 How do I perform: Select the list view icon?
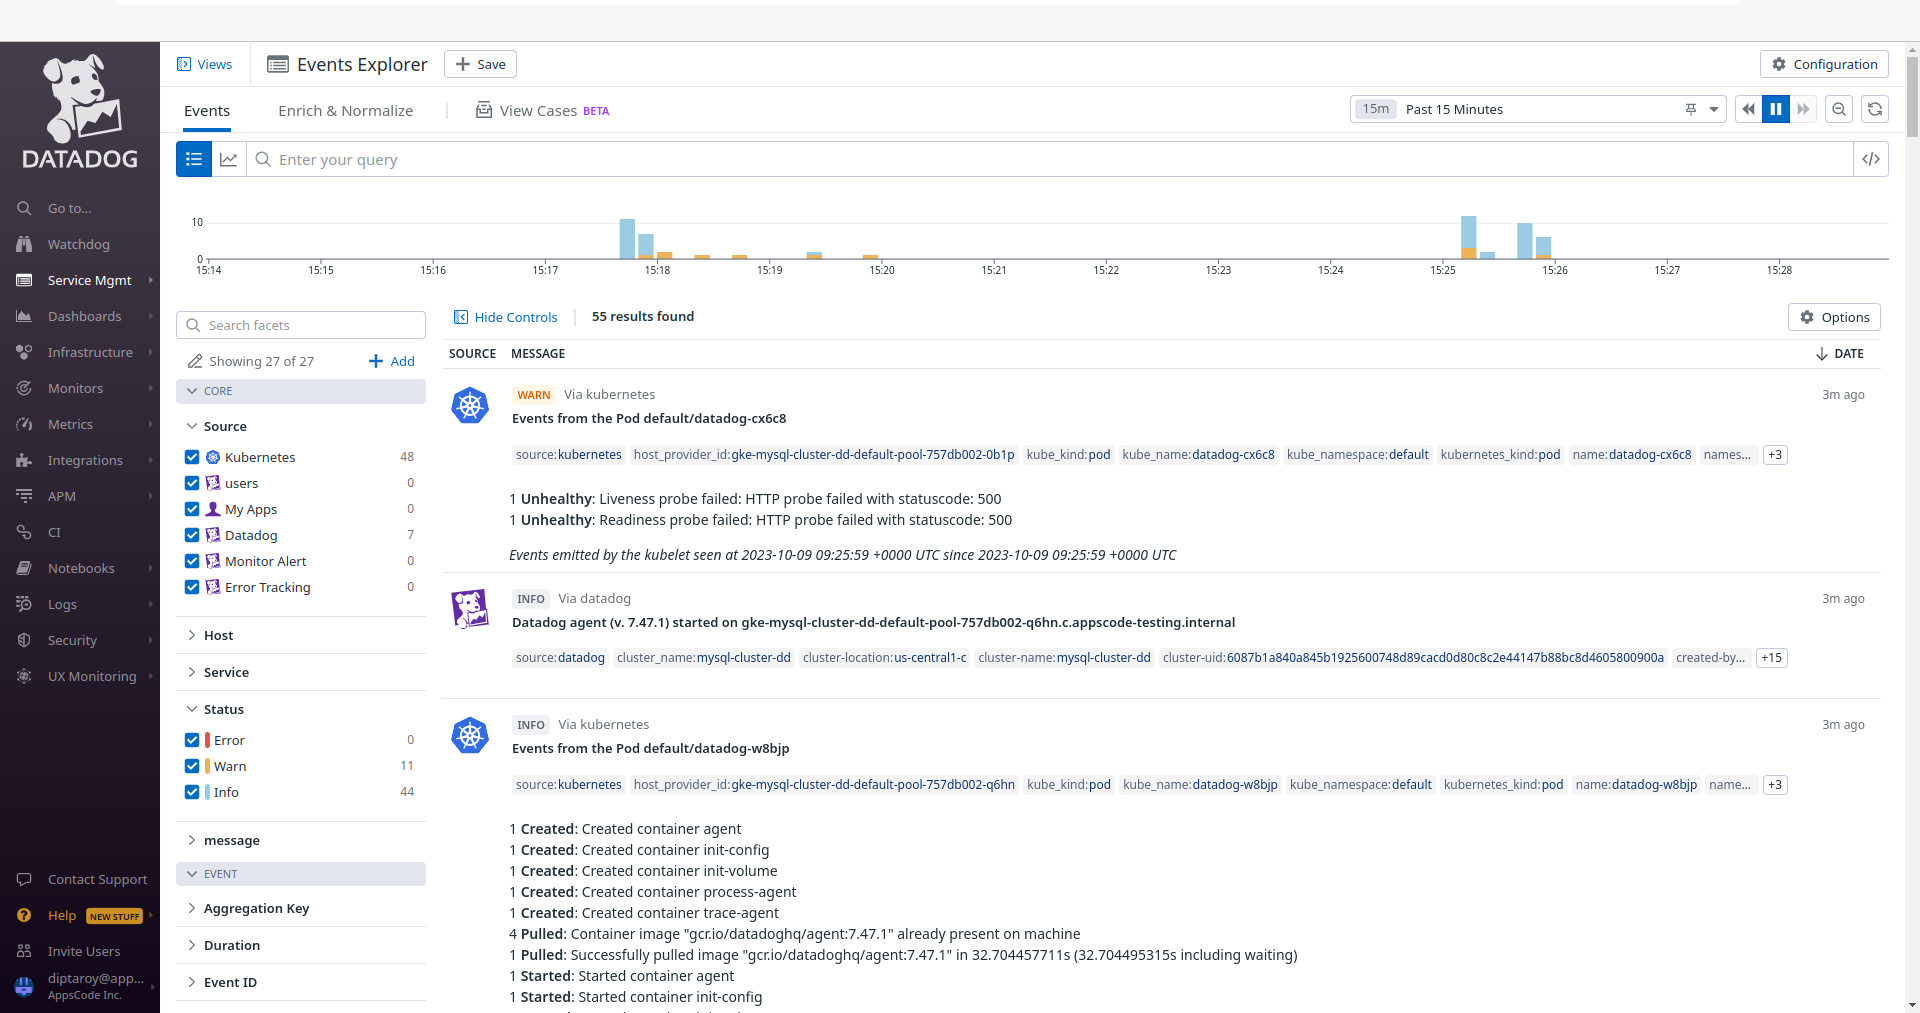pyautogui.click(x=193, y=159)
